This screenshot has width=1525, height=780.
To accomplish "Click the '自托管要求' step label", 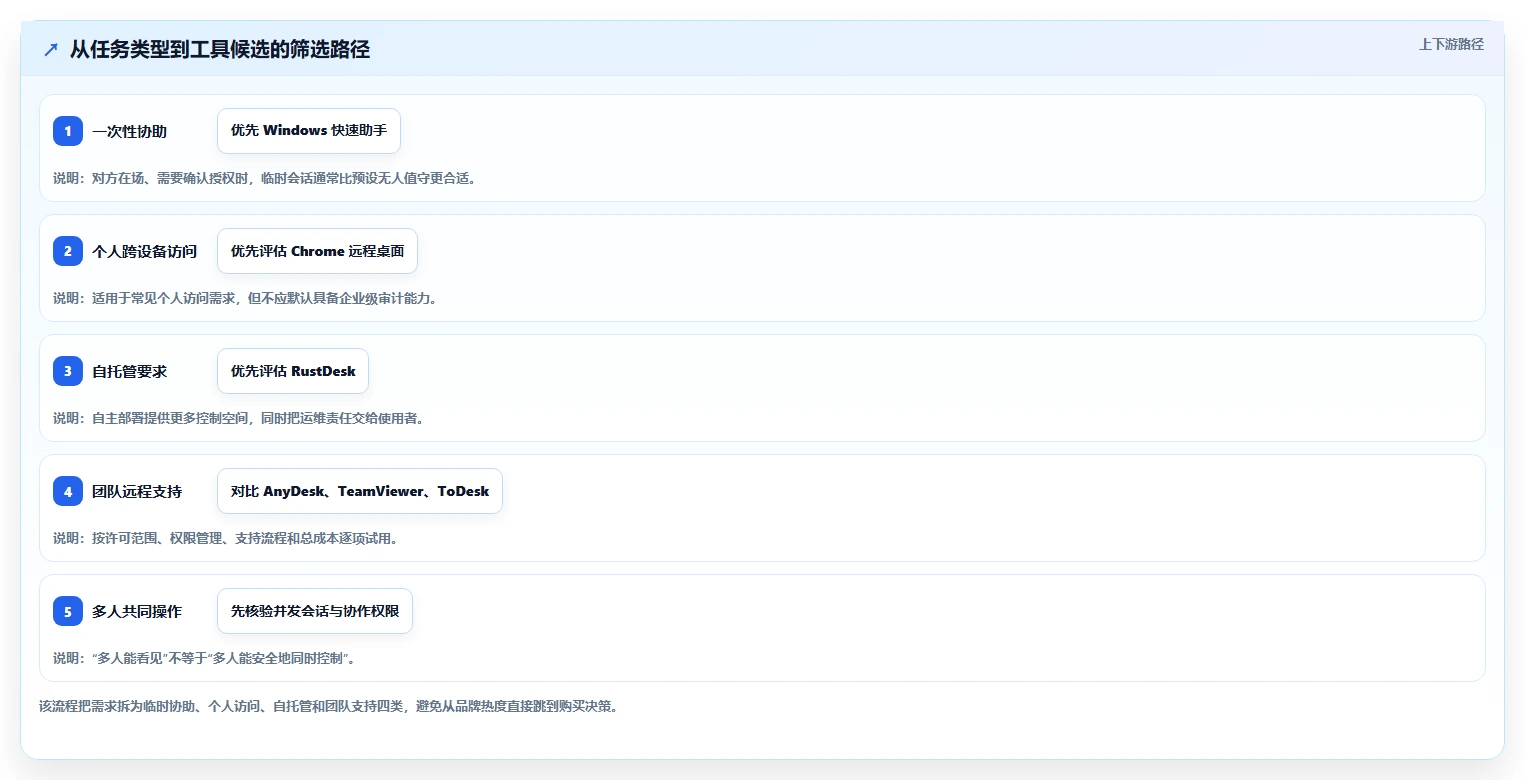I will point(129,371).
